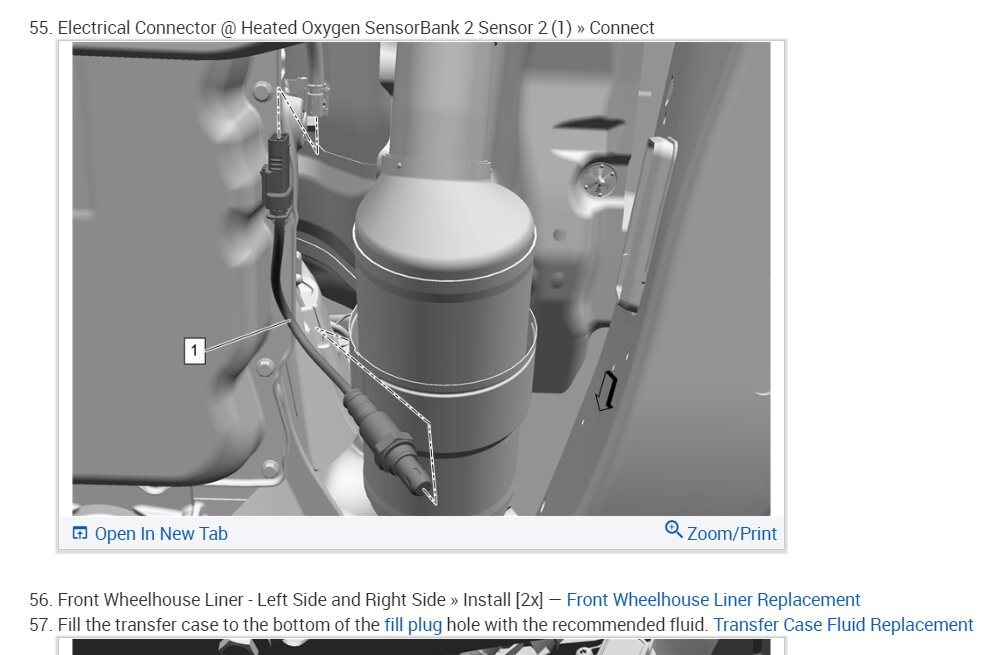The height and width of the screenshot is (655, 1002).
Task: Follow the fill plug link
Action: pyautogui.click(x=413, y=624)
